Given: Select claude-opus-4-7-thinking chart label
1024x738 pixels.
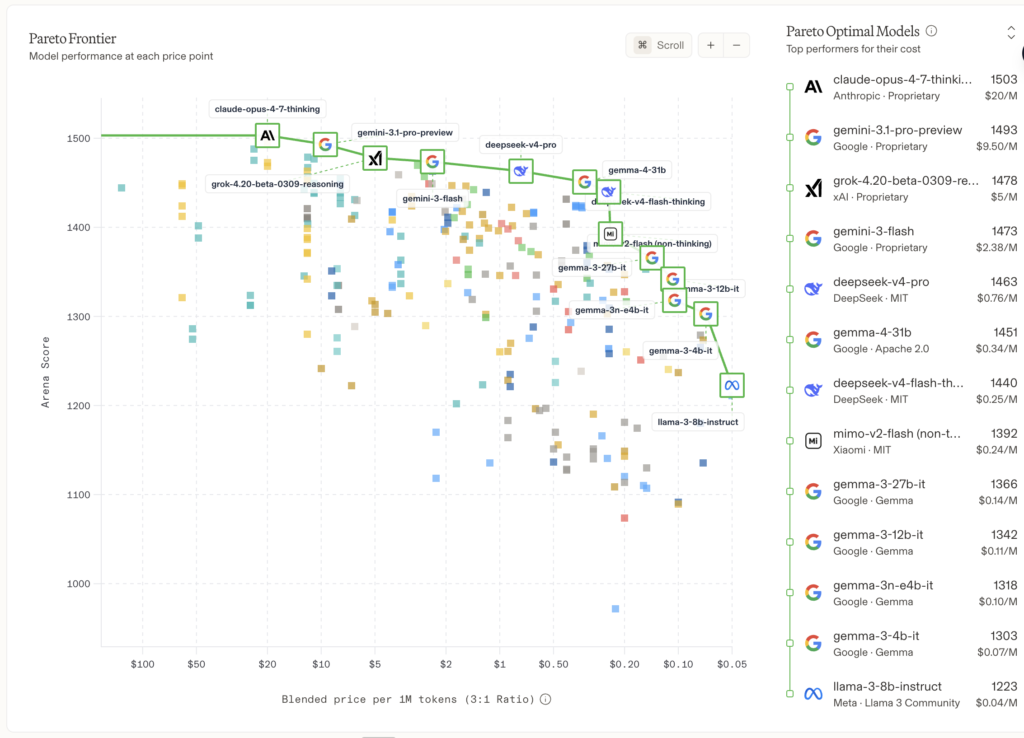Looking at the screenshot, I should point(267,109).
